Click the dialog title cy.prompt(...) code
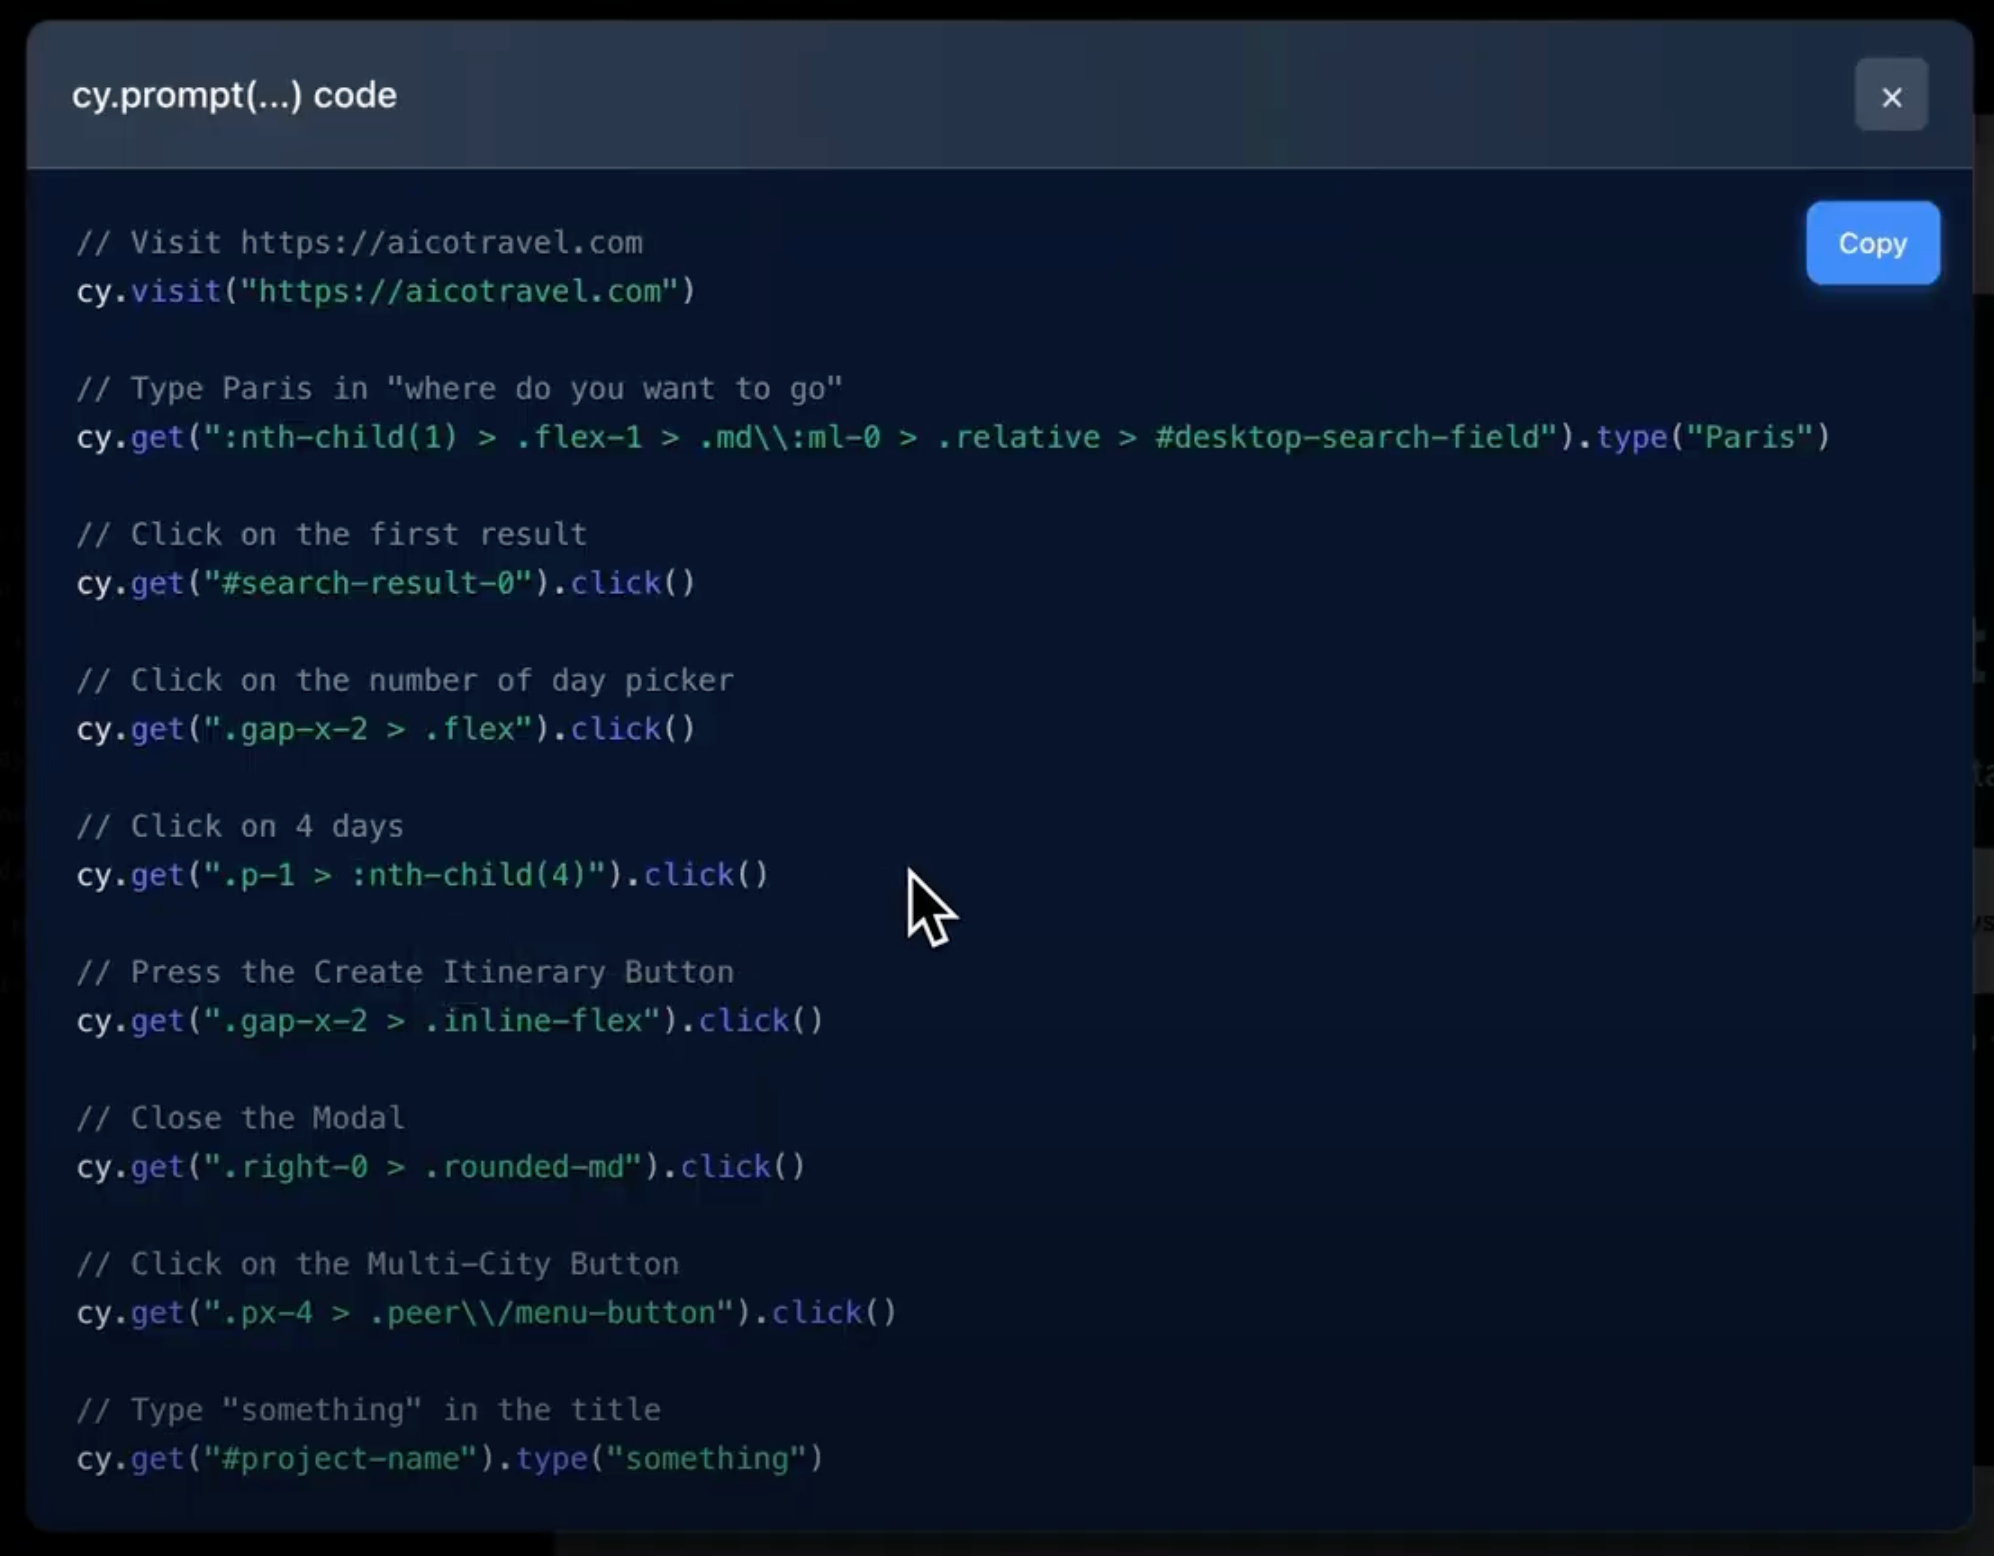The width and height of the screenshot is (1994, 1556). tap(233, 95)
